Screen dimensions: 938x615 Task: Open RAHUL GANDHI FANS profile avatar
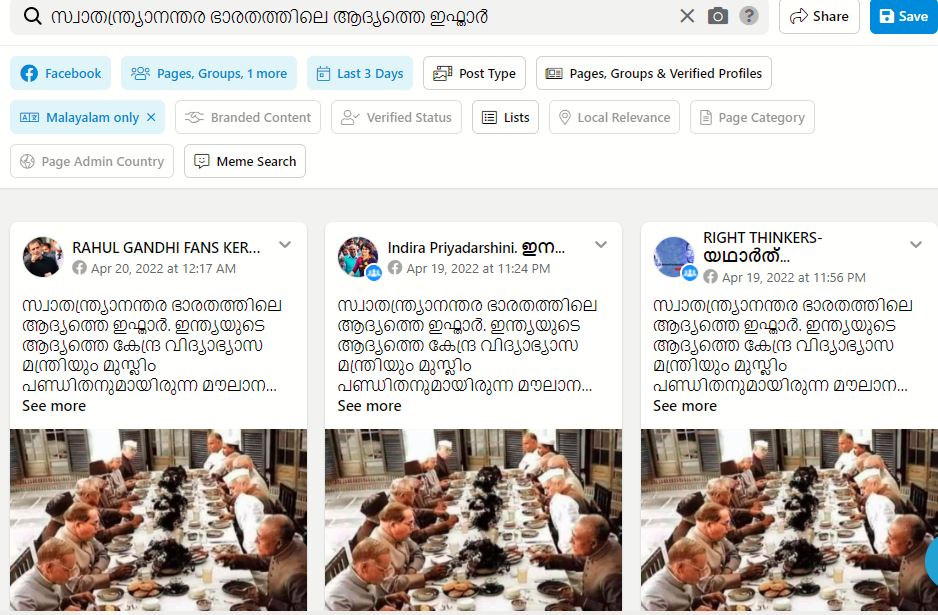pyautogui.click(x=42, y=257)
